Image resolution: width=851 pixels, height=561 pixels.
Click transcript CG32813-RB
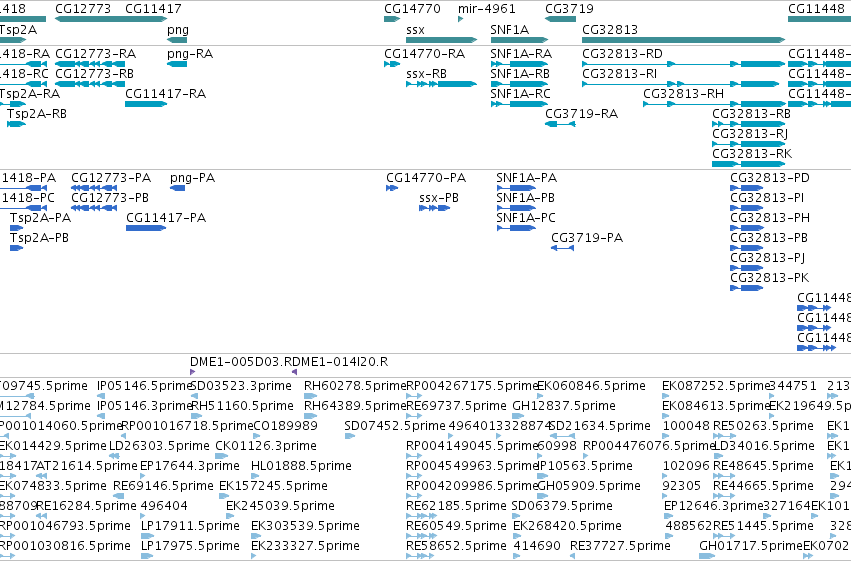click(752, 114)
